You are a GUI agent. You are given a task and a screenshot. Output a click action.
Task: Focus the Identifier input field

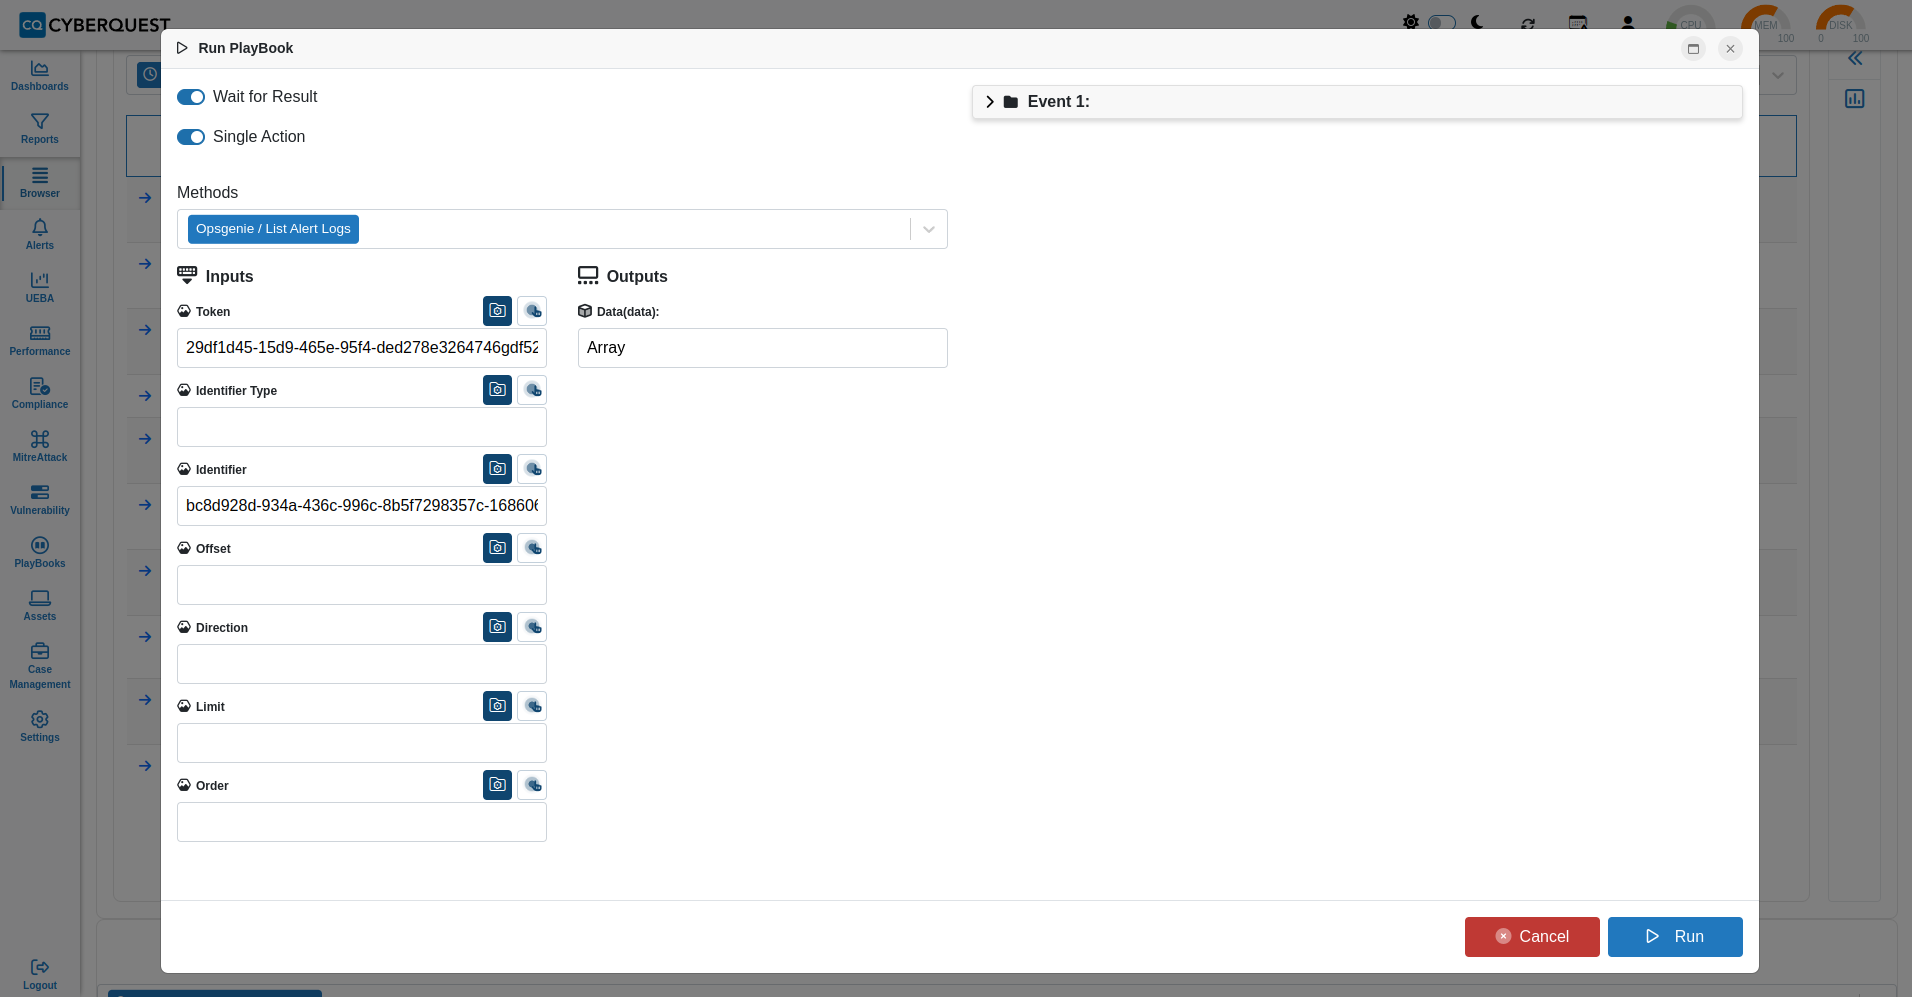(362, 506)
